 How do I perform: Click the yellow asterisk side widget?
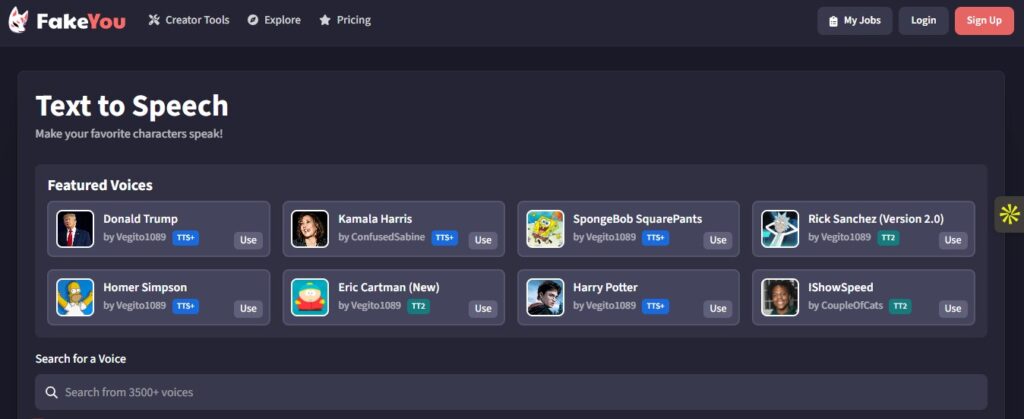click(x=1010, y=214)
